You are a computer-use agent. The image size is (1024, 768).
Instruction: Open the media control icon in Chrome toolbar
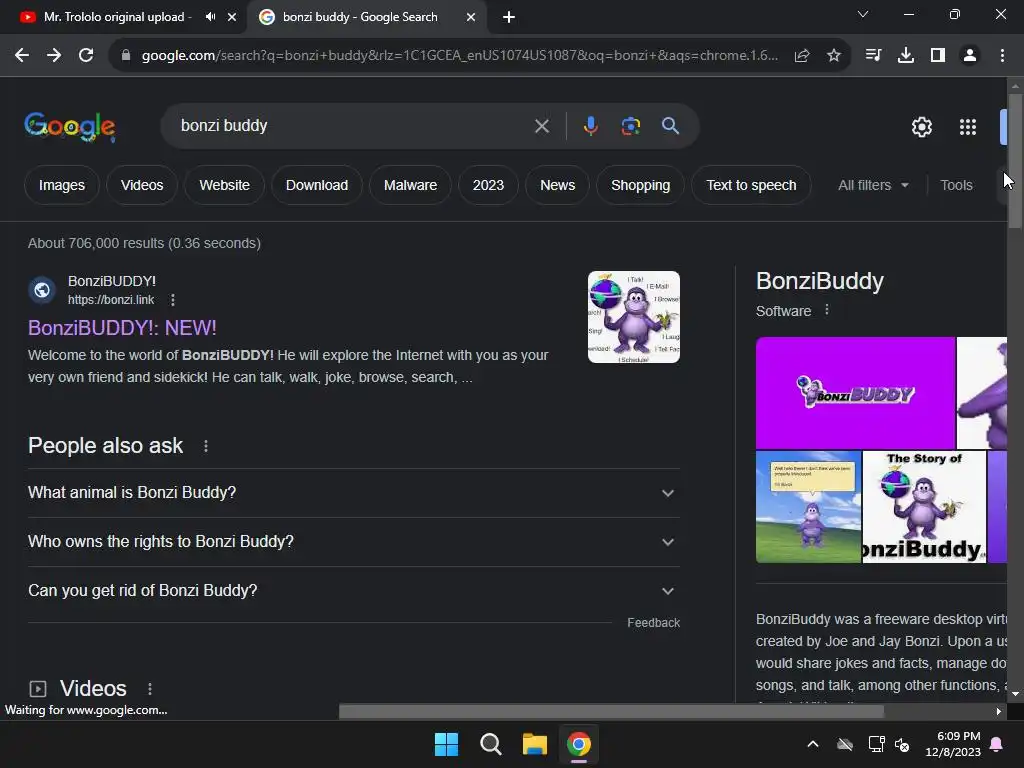873,56
